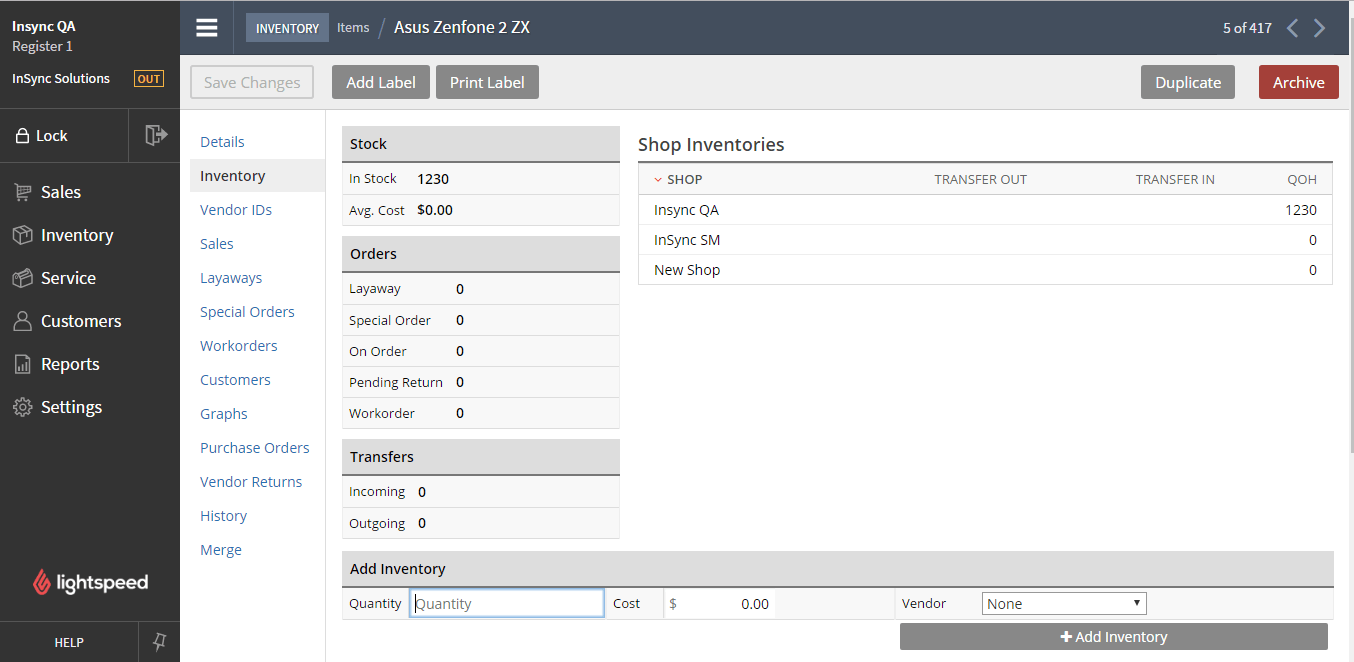This screenshot has width=1354, height=662.
Task: Focus the Quantity input field
Action: click(507, 604)
